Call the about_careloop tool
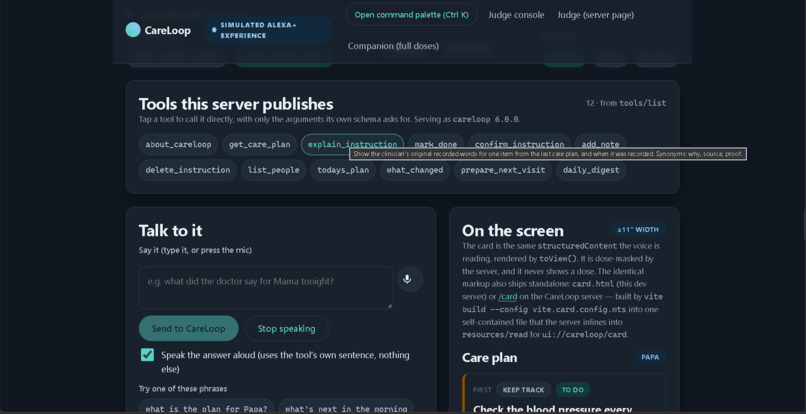Screen dimensions: 806x414 178,145
